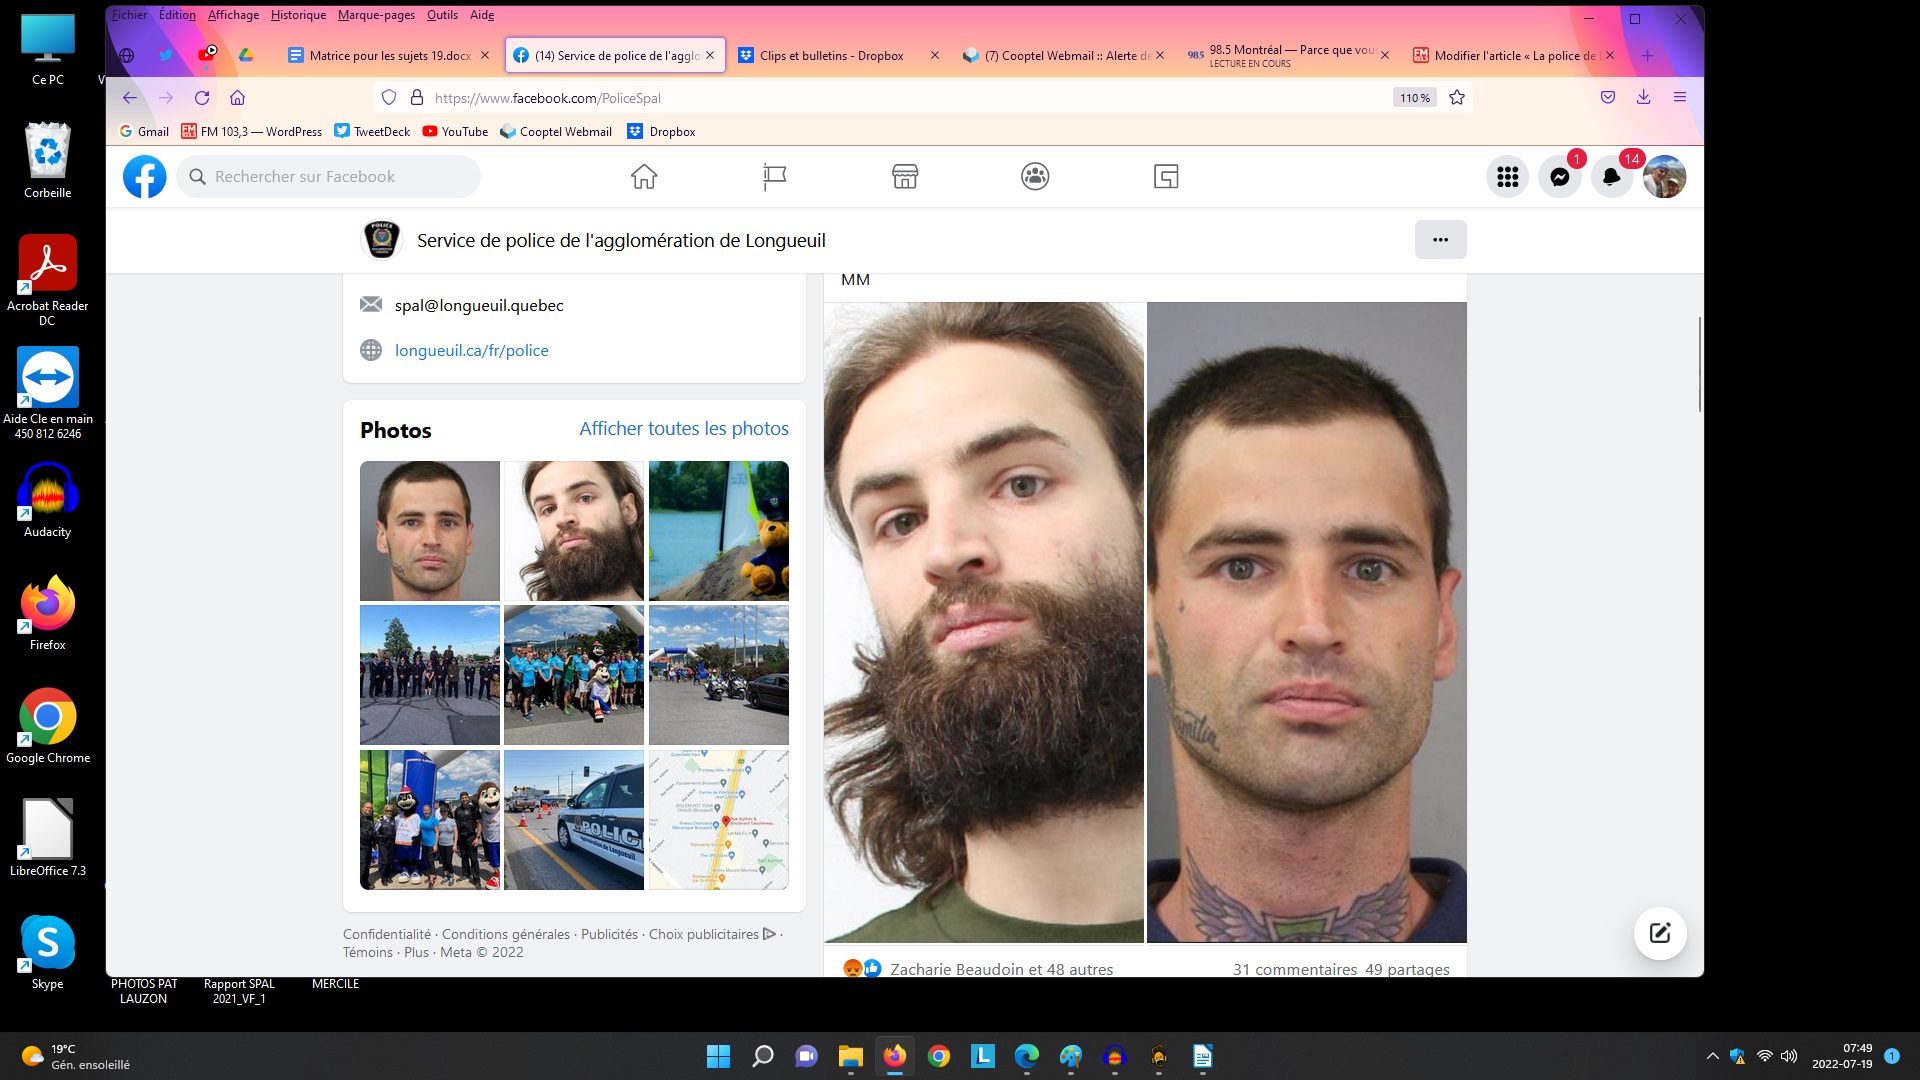Open page options three-dots button
The image size is (1920, 1080).
1440,240
